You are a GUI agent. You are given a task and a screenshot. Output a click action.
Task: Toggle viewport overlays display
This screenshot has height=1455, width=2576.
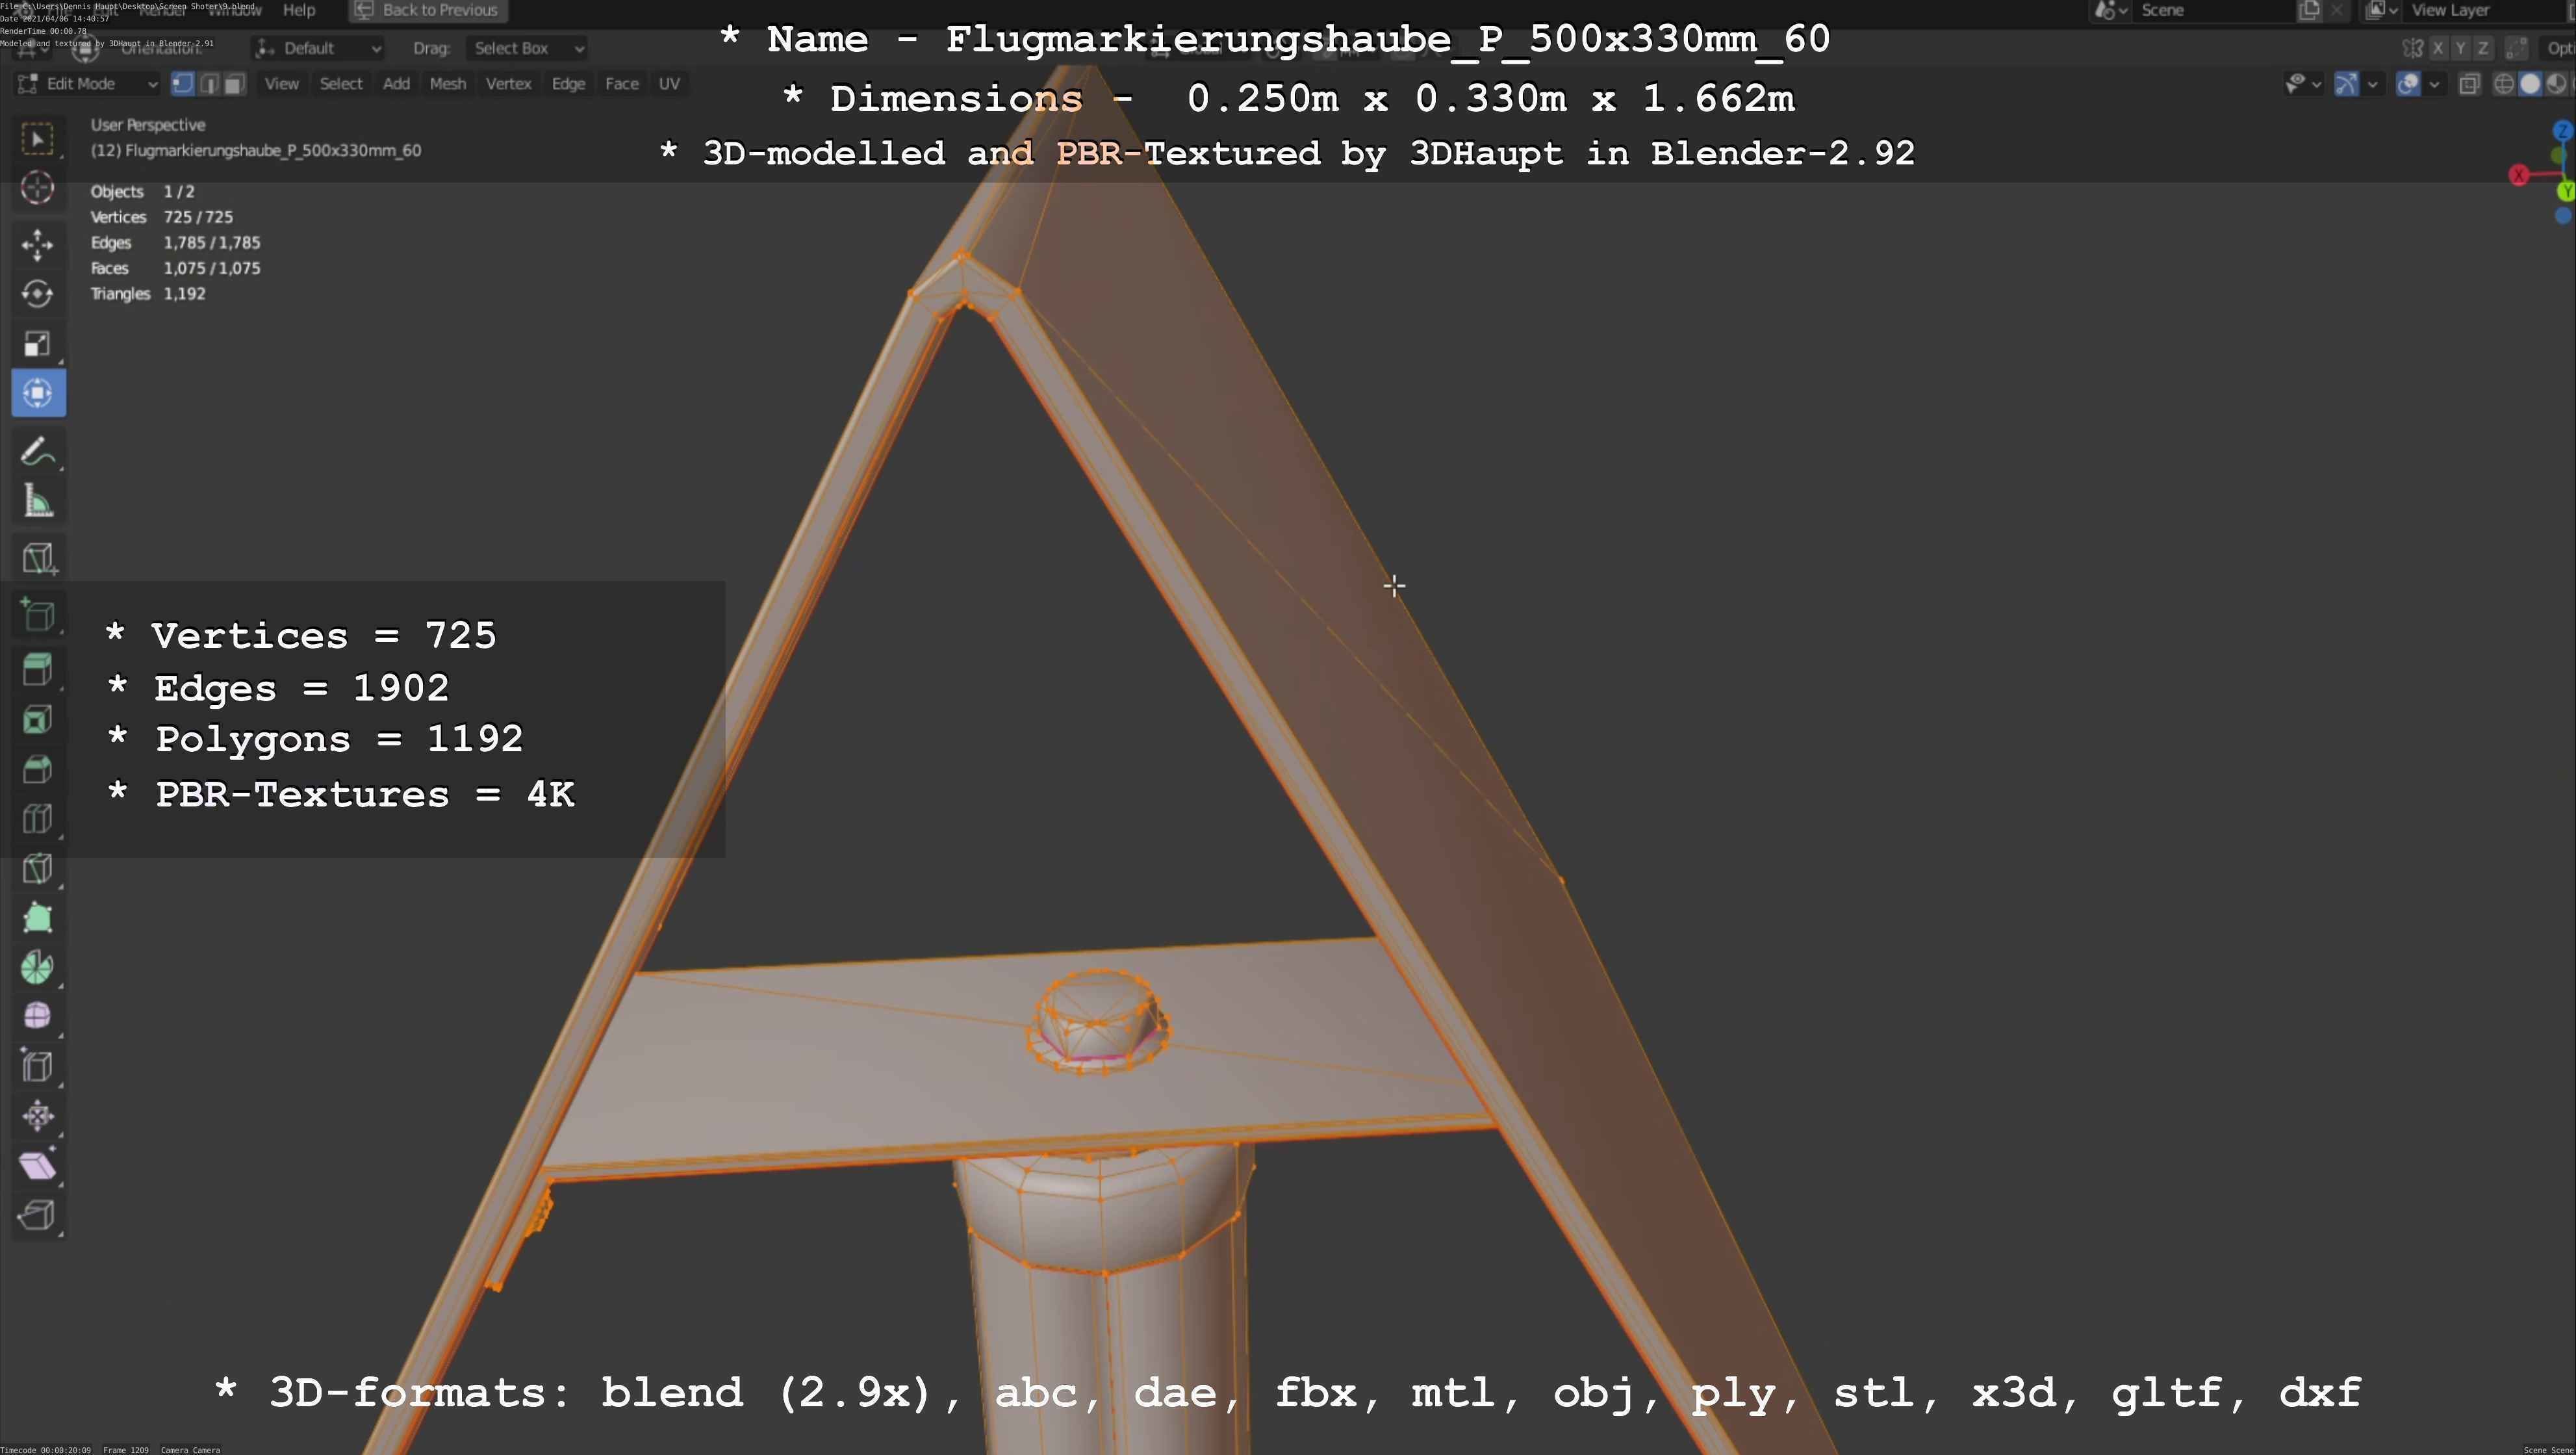click(x=2408, y=84)
